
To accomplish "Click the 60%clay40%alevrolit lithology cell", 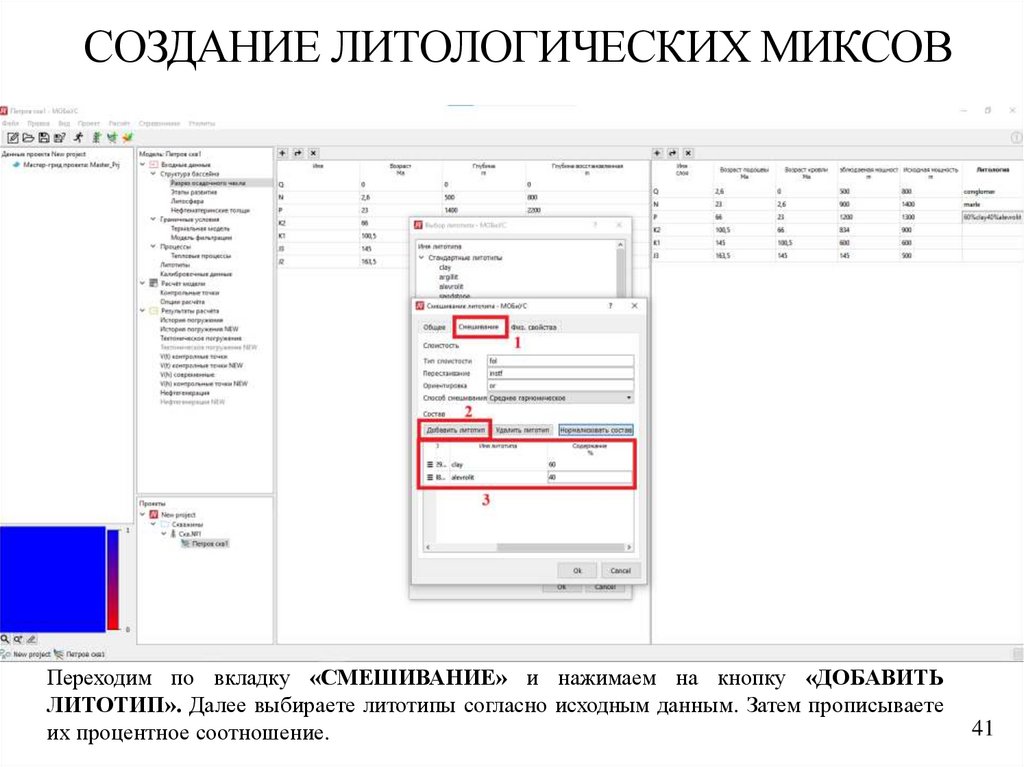I will point(992,217).
